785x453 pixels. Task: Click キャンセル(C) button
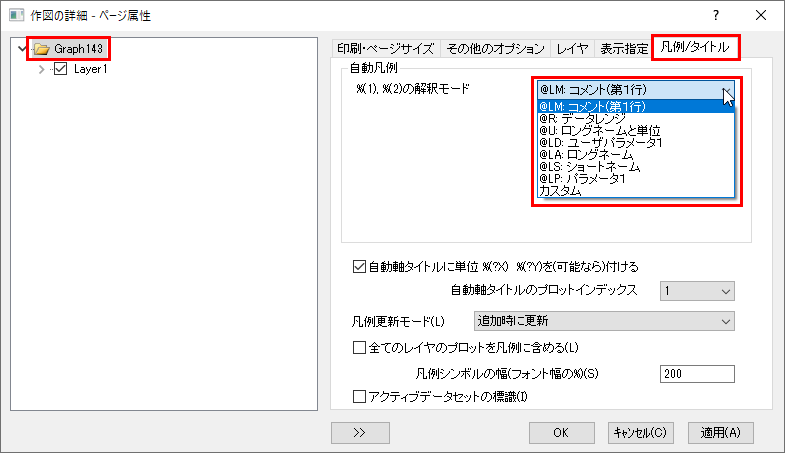coord(641,432)
